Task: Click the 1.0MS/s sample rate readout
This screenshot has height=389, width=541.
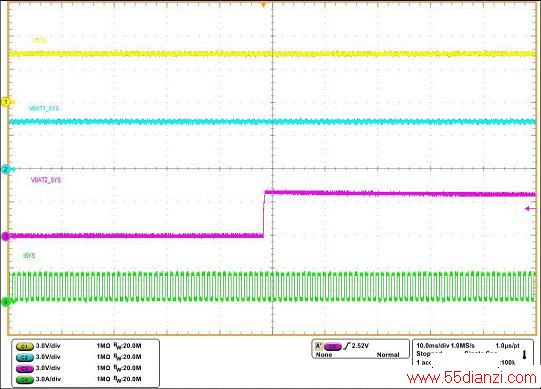Action: coord(463,346)
